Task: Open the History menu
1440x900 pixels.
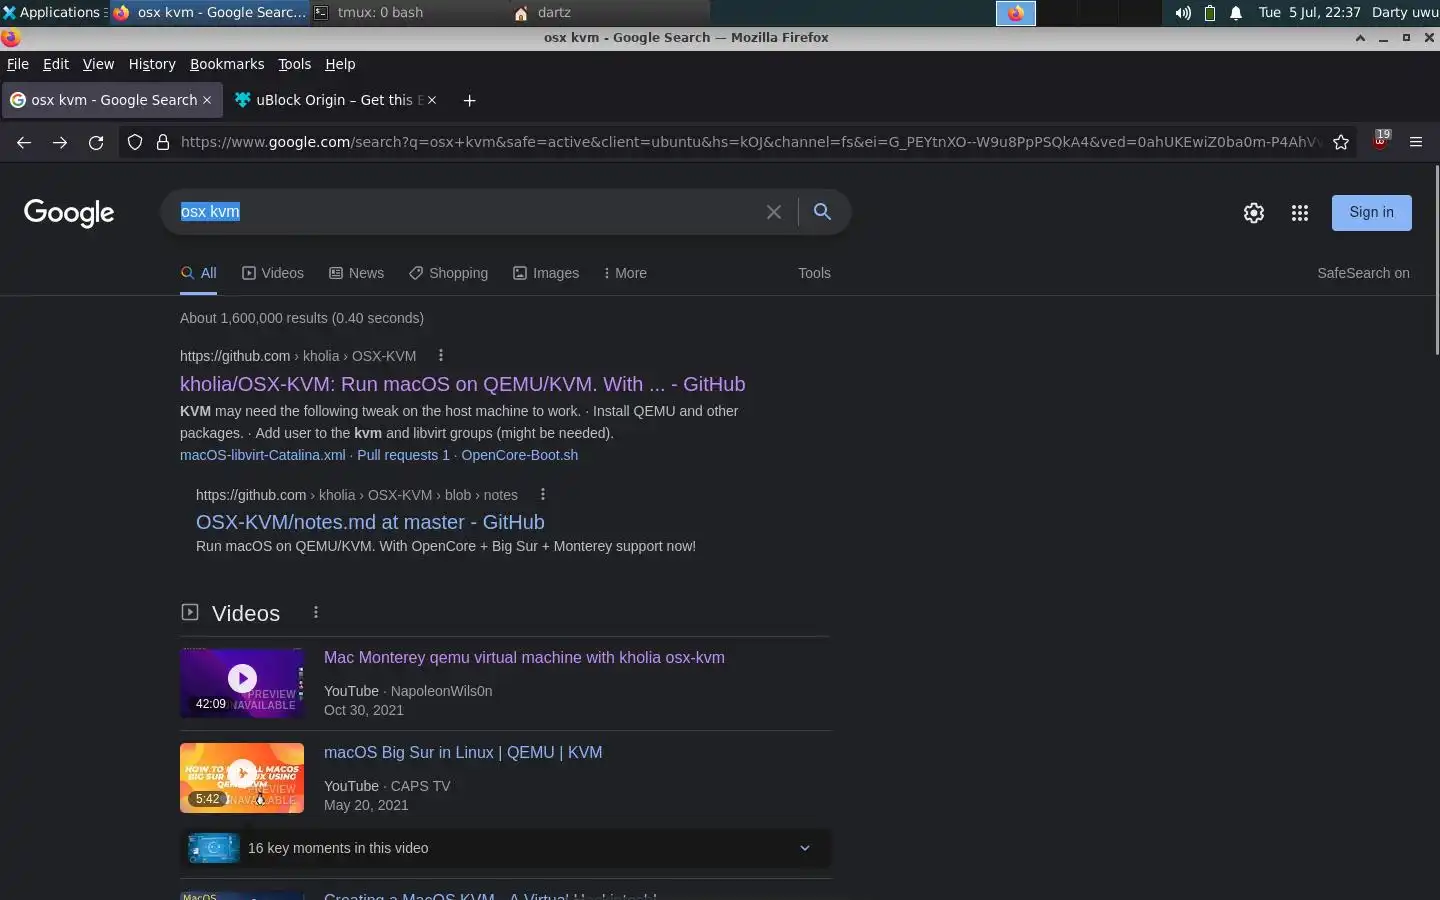Action: [152, 64]
